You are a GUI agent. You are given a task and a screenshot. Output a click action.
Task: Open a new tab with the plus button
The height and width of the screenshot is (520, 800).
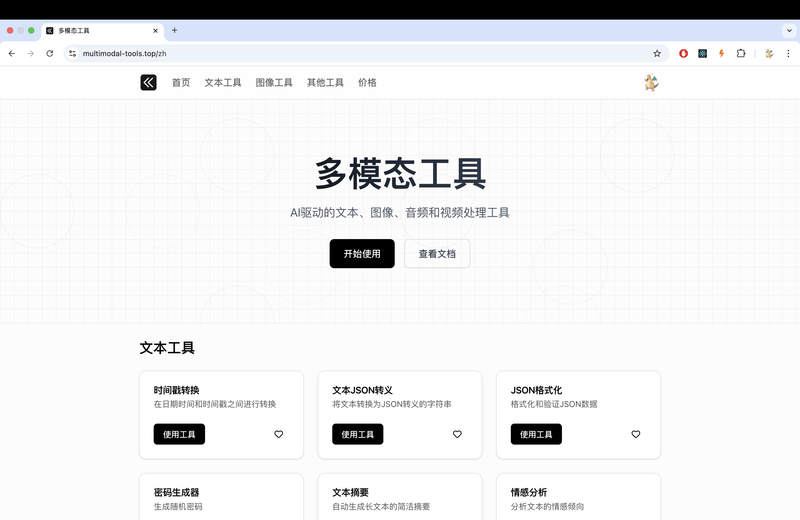[174, 30]
